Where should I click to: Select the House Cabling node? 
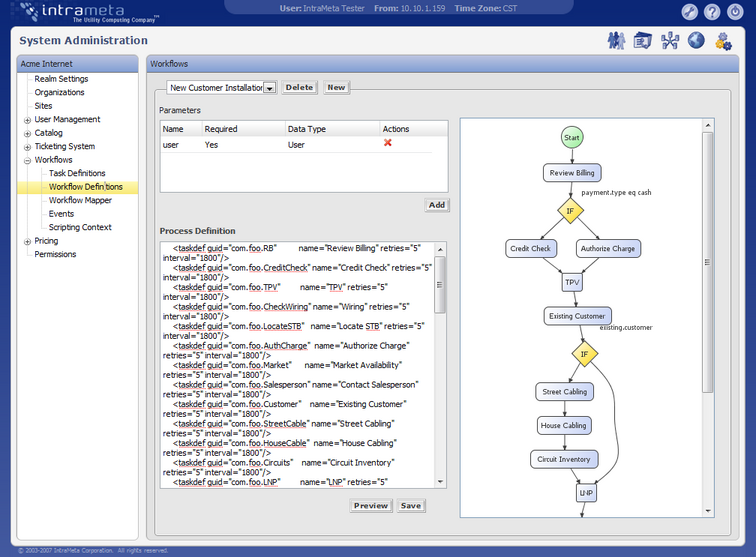[563, 425]
